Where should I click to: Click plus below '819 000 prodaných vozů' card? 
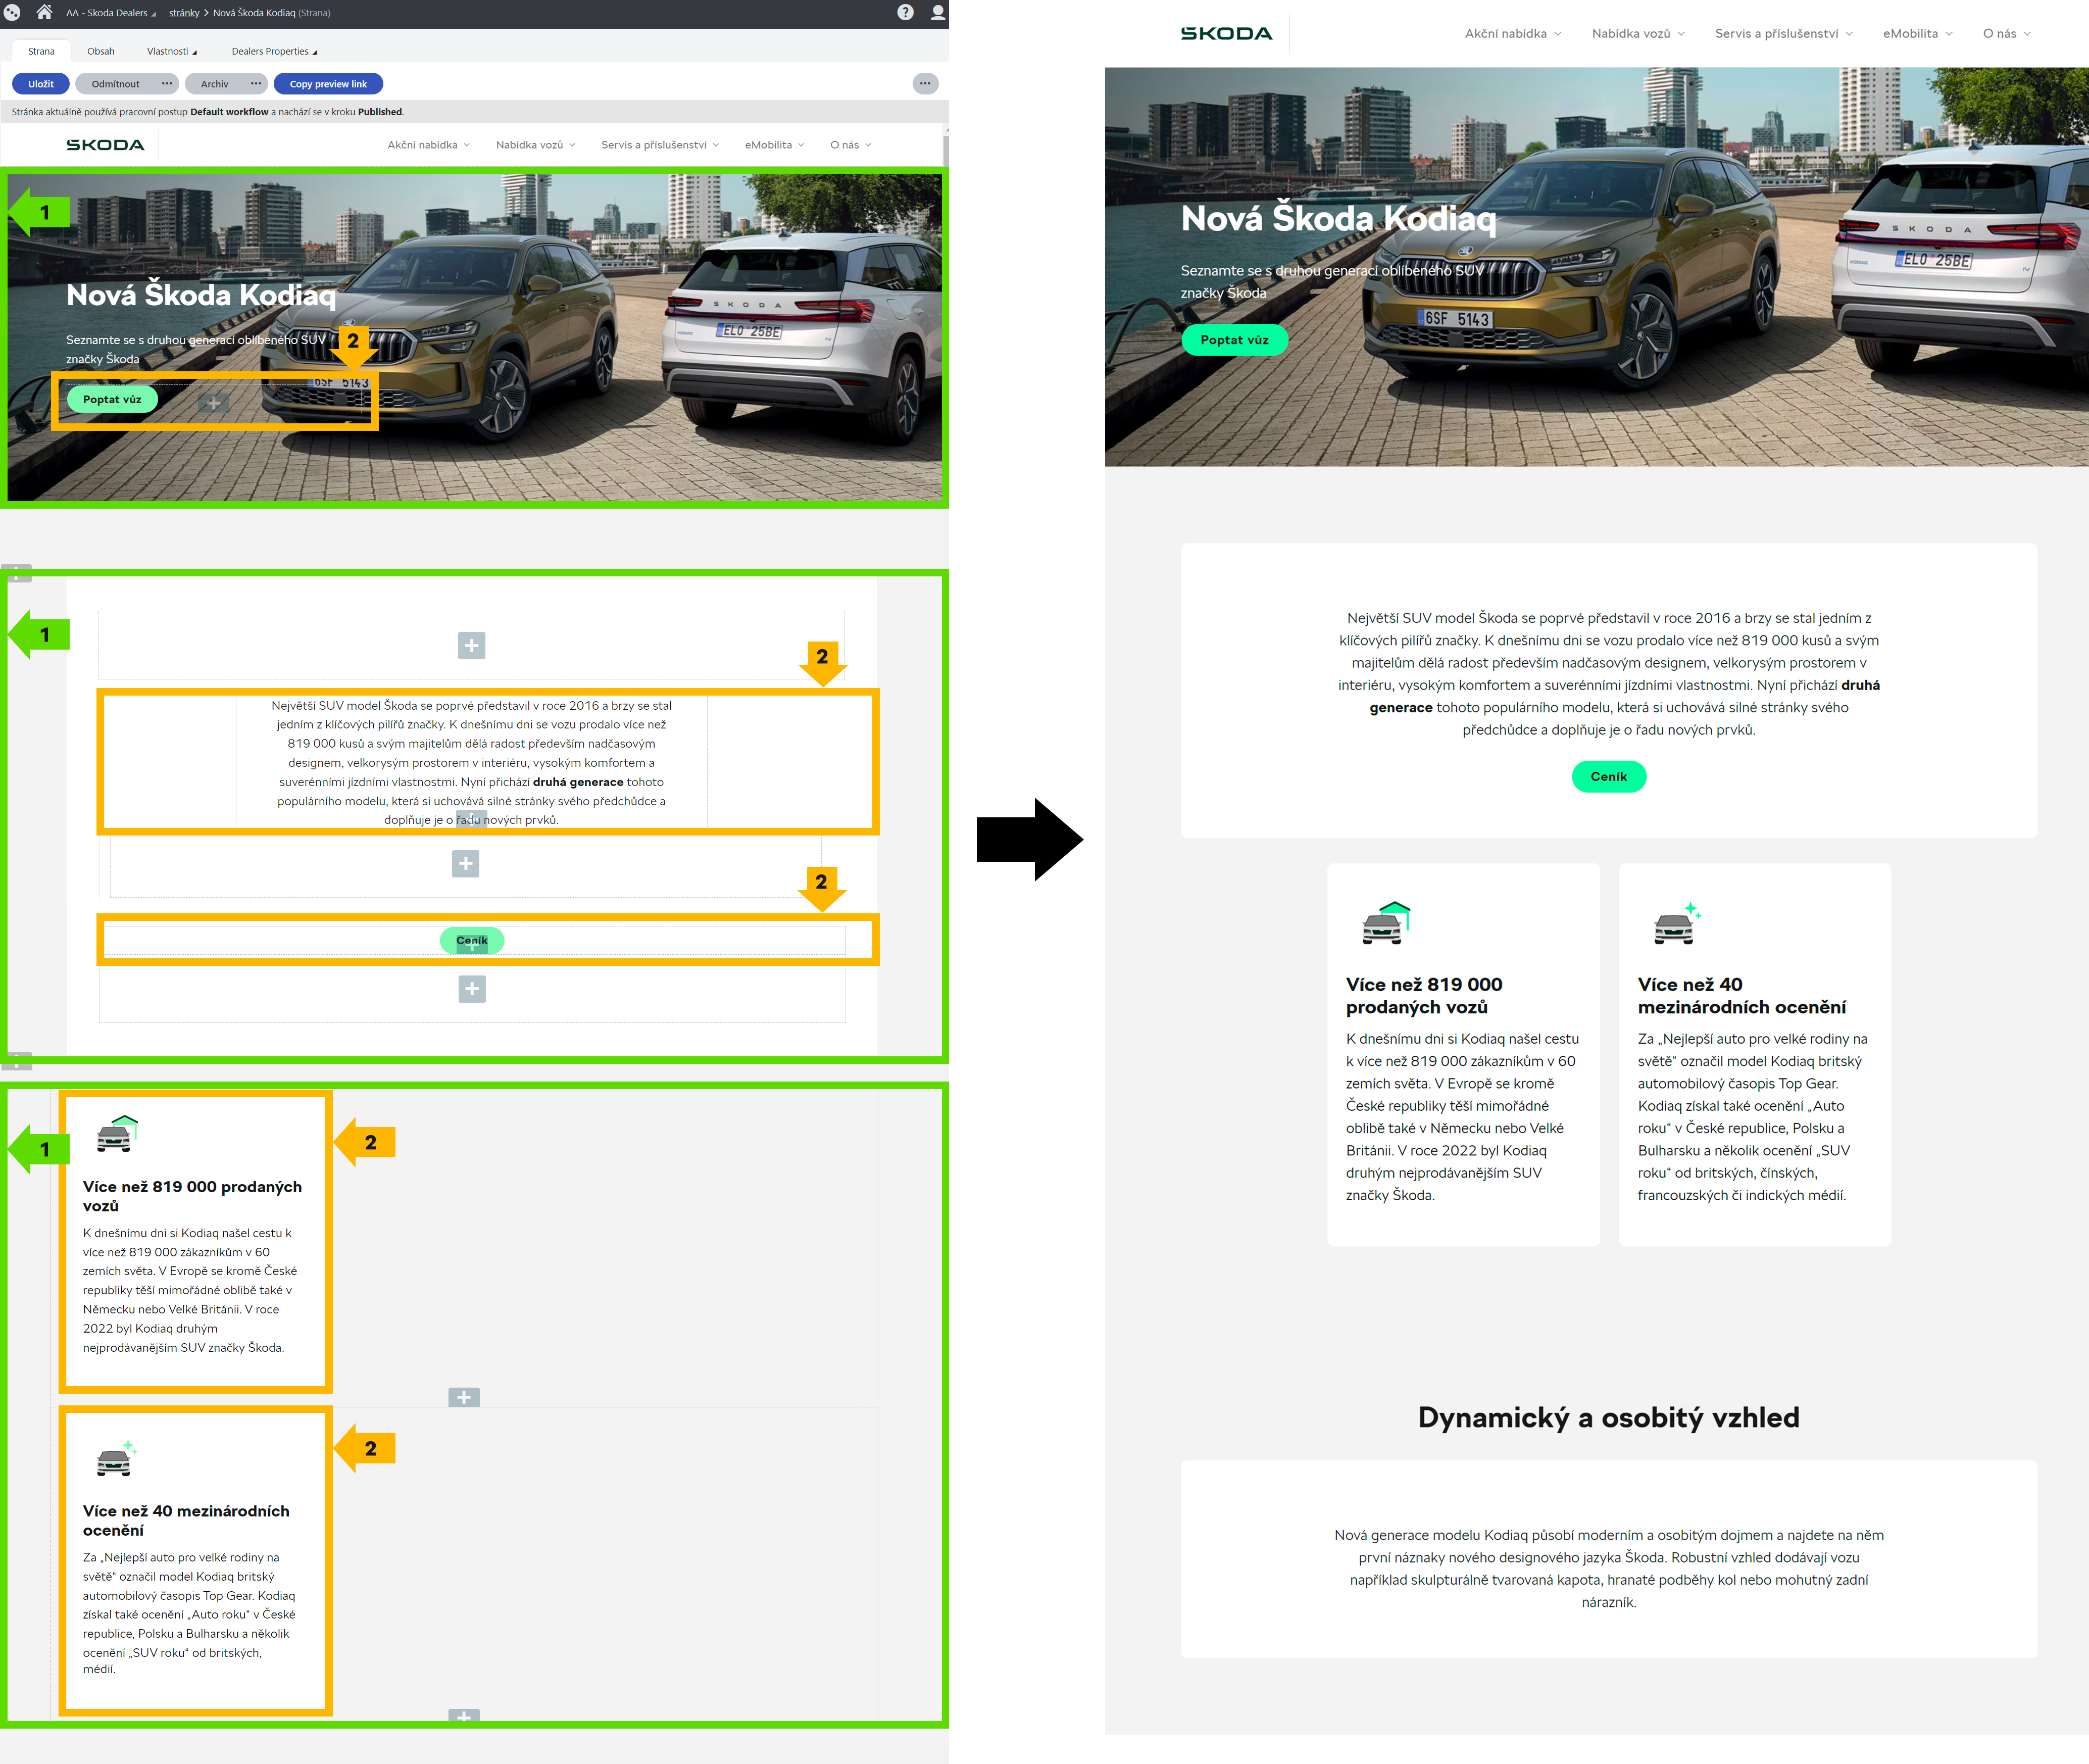[464, 1397]
